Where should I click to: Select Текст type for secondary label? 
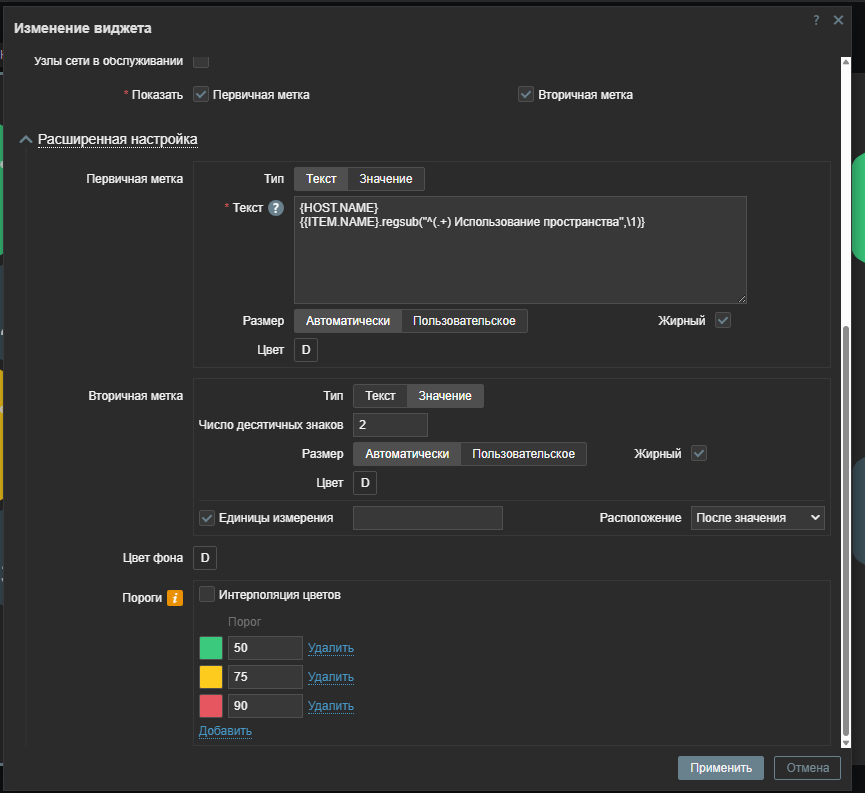pos(380,396)
